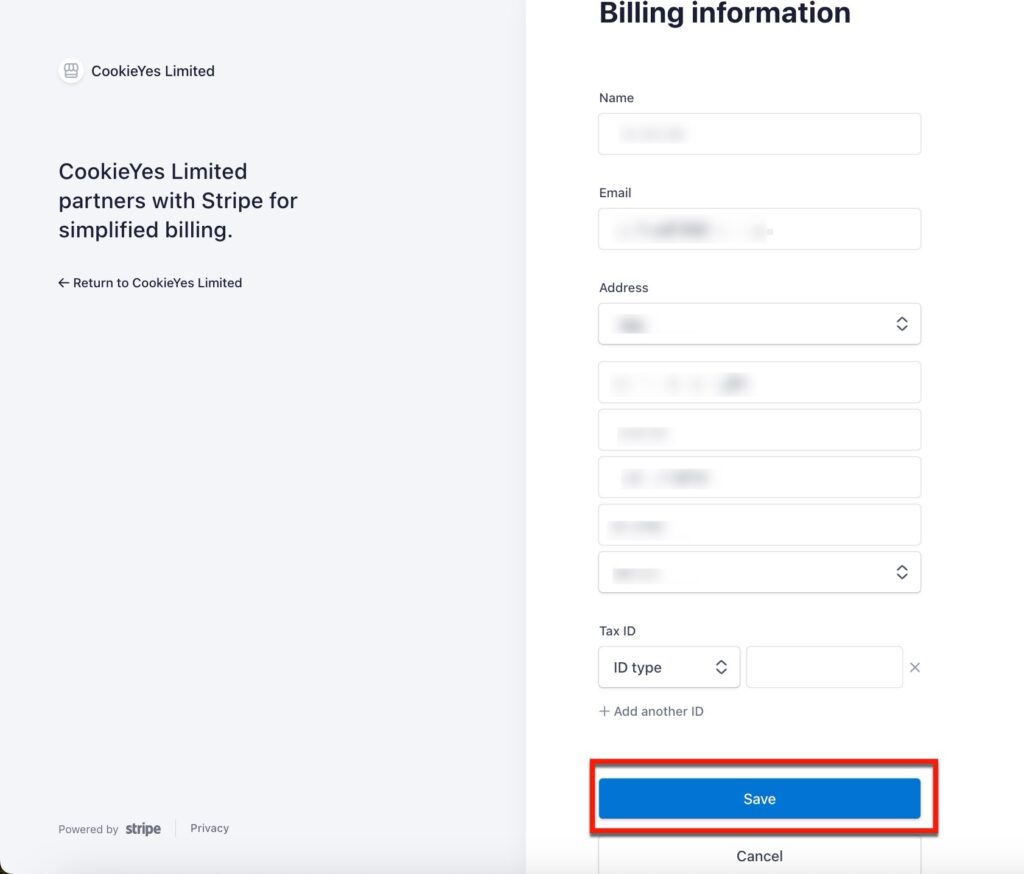Click the Stripe wordmark logo
1024x874 pixels.
coord(142,828)
